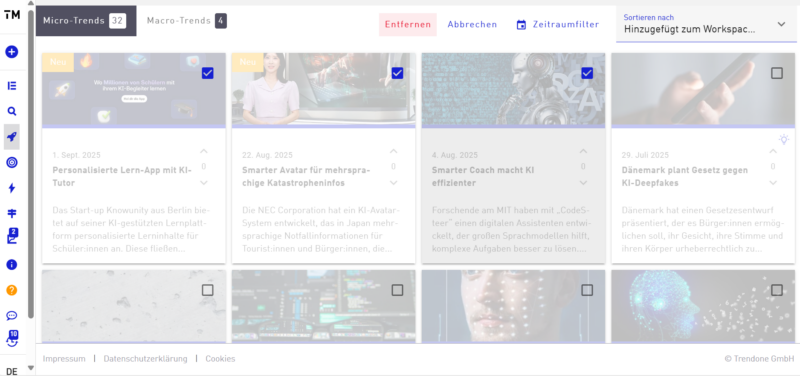Upvote the Smarter Coach card
800x376 pixels.
point(583,151)
